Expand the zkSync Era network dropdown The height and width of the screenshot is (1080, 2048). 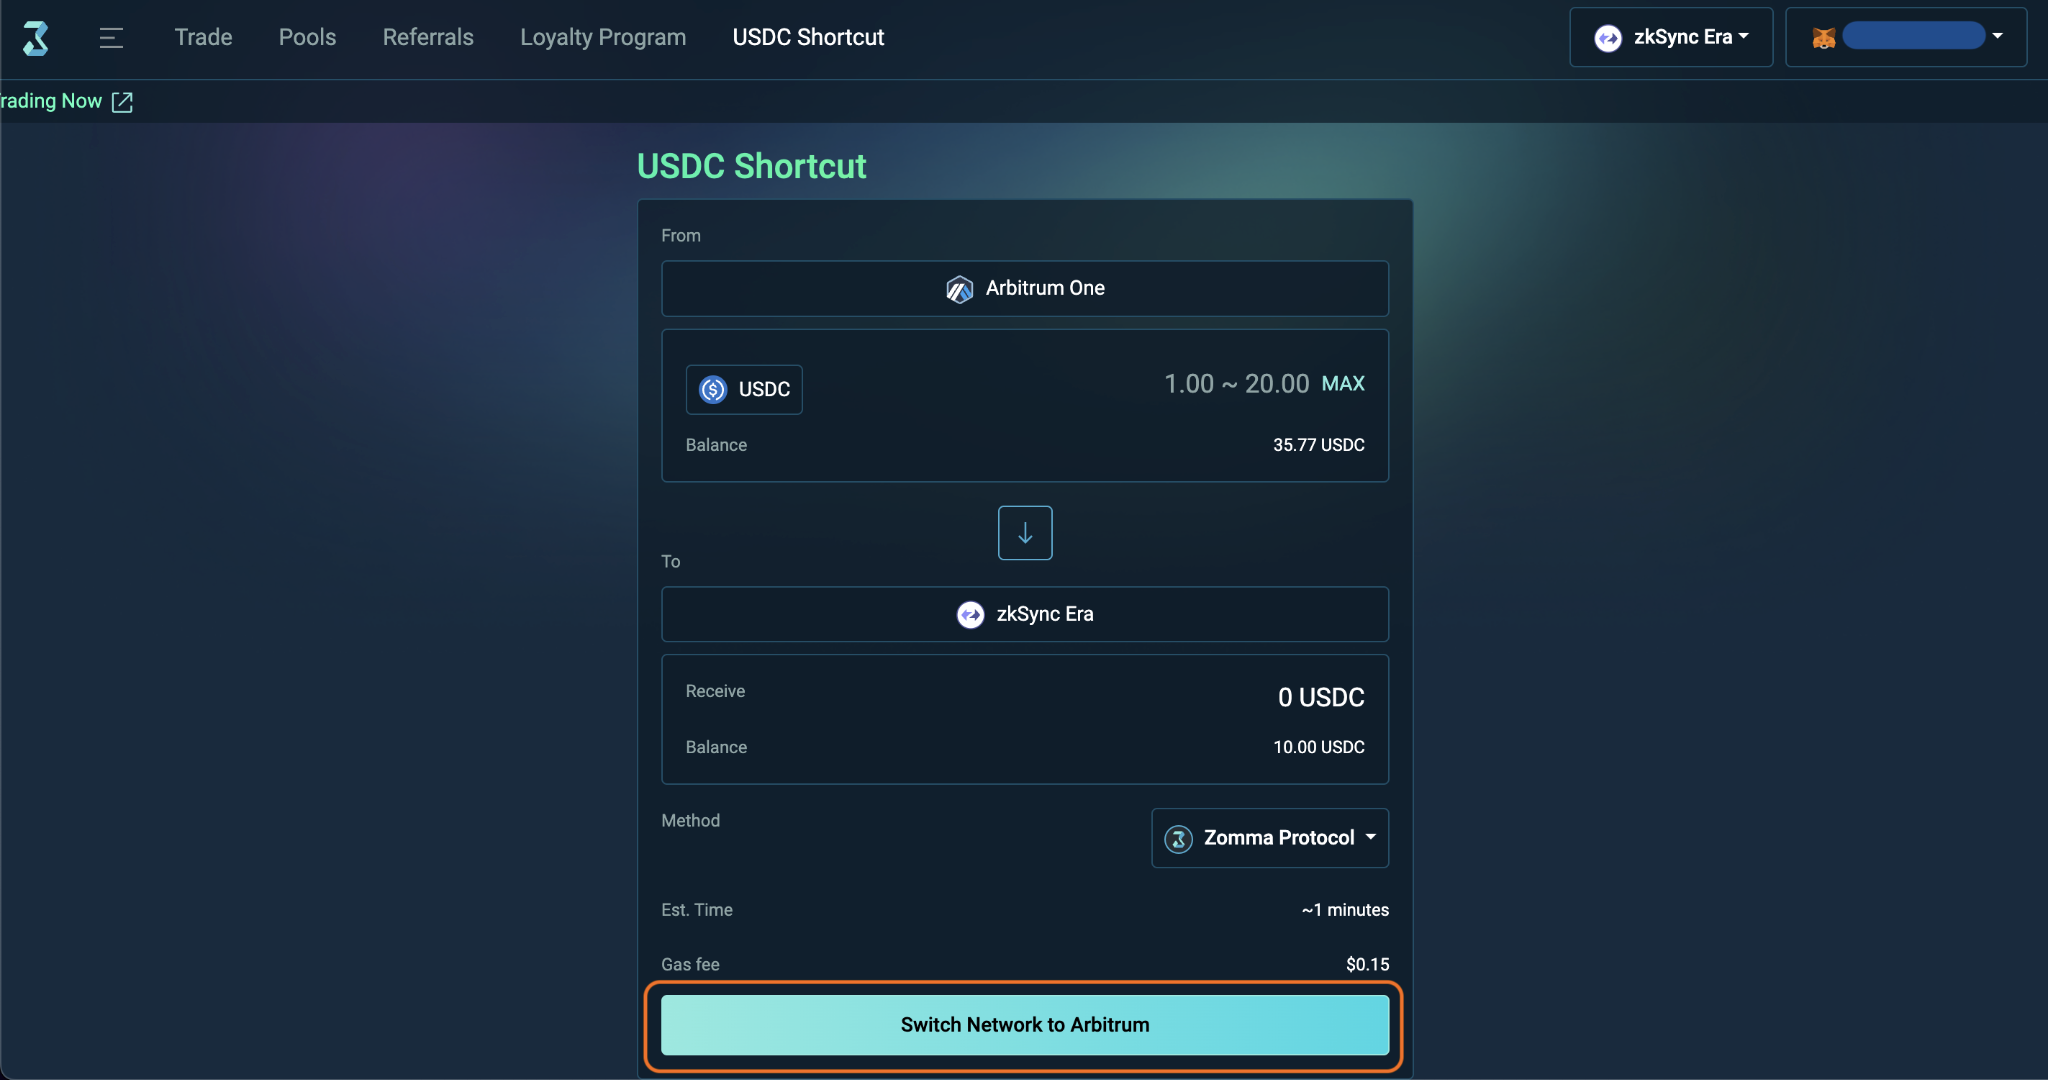(1671, 37)
